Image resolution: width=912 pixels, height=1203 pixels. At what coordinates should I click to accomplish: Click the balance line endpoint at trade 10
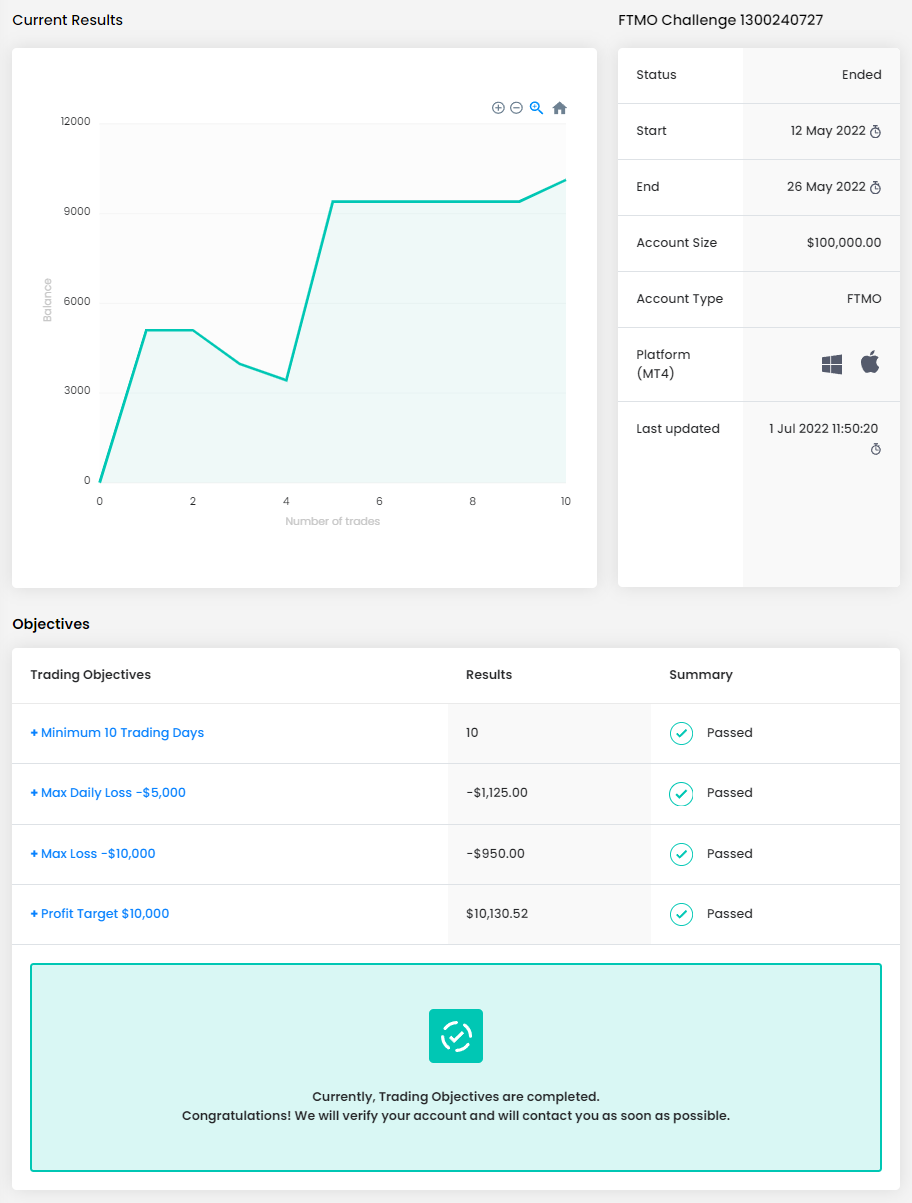pyautogui.click(x=565, y=180)
